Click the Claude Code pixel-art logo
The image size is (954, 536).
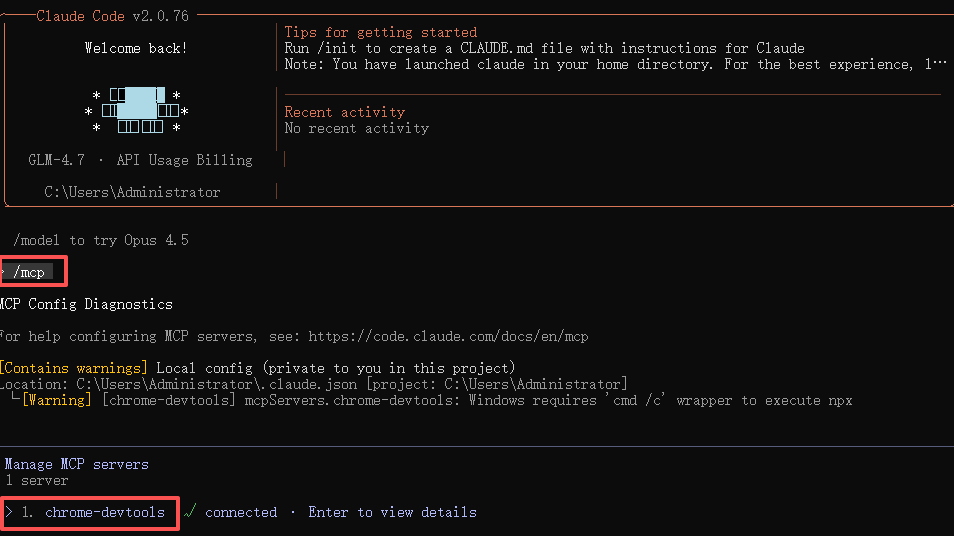(x=138, y=111)
